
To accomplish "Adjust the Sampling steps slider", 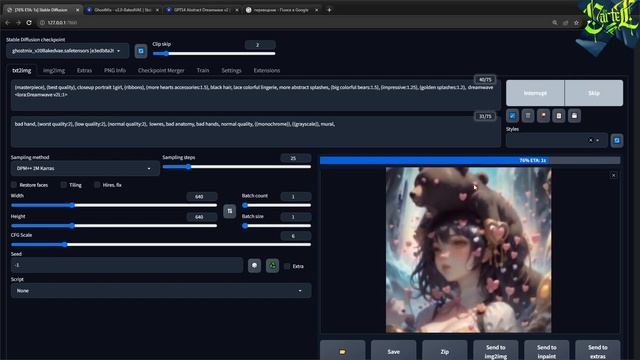I will click(237, 167).
